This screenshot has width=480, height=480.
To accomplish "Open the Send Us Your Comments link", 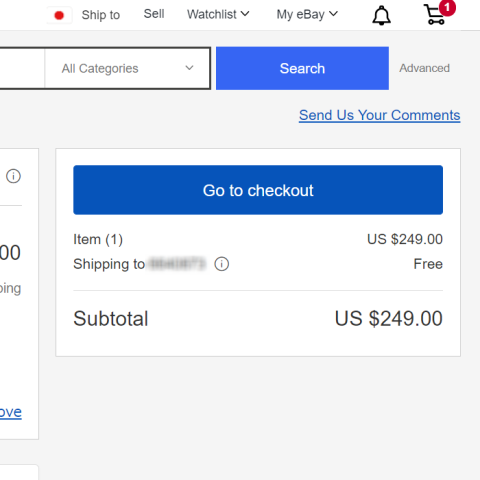I will pyautogui.click(x=380, y=115).
